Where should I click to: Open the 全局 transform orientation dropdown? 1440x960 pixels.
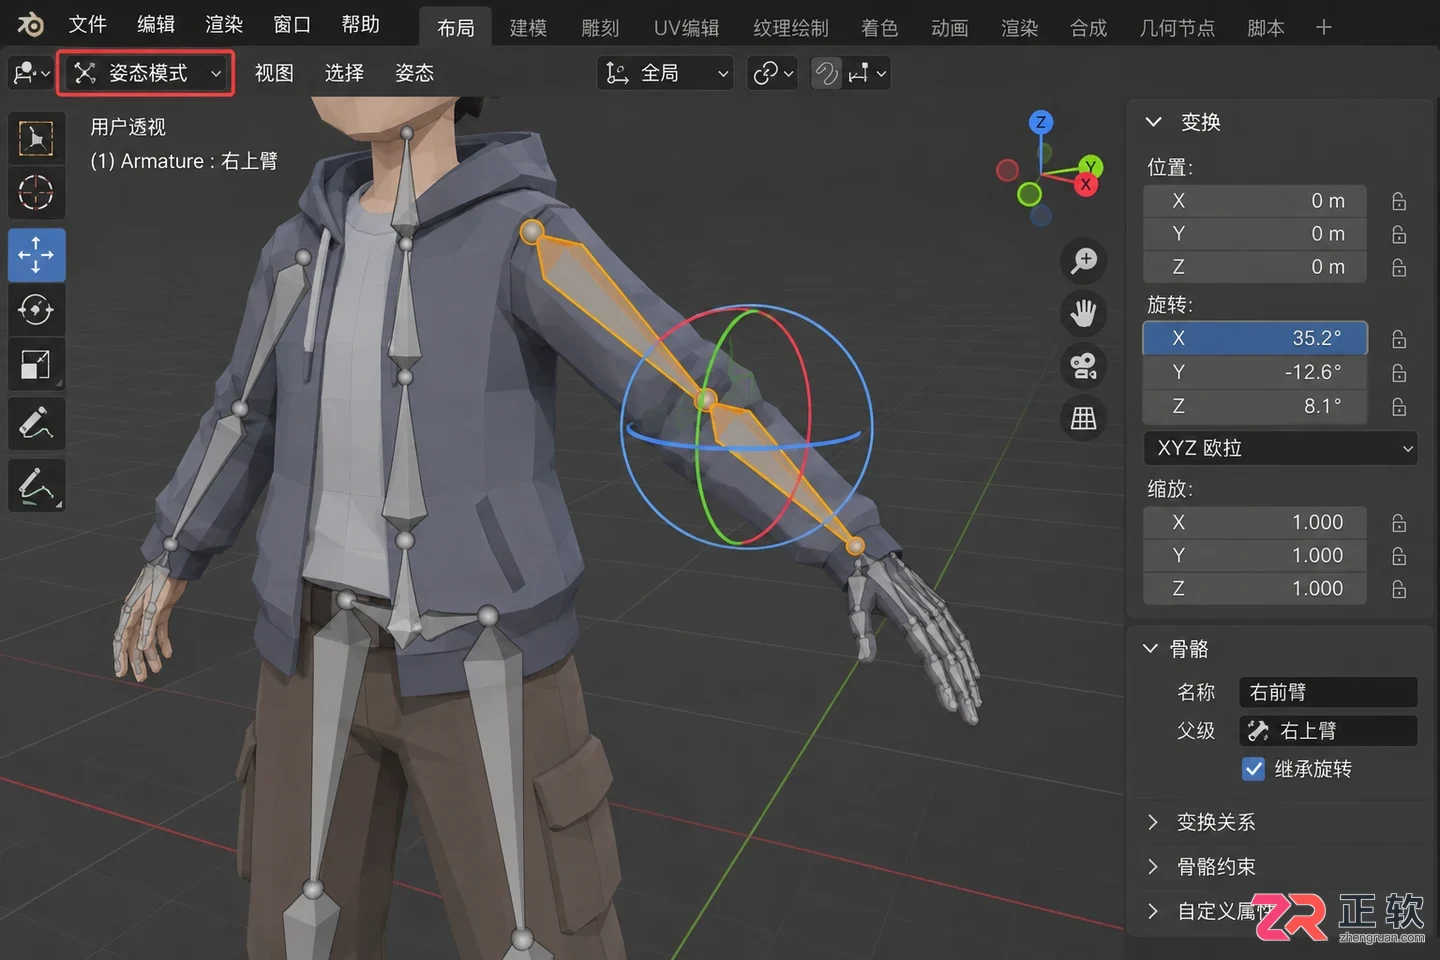click(x=666, y=73)
